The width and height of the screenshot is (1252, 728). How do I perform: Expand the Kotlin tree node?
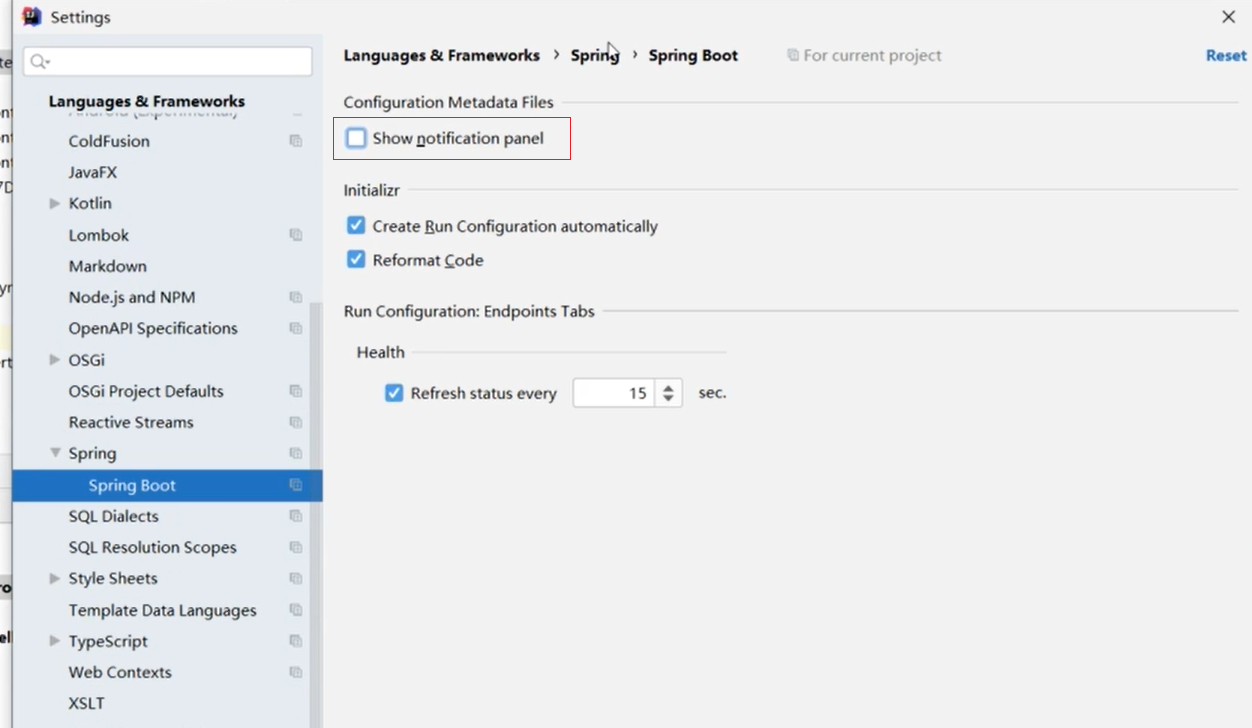tap(55, 203)
